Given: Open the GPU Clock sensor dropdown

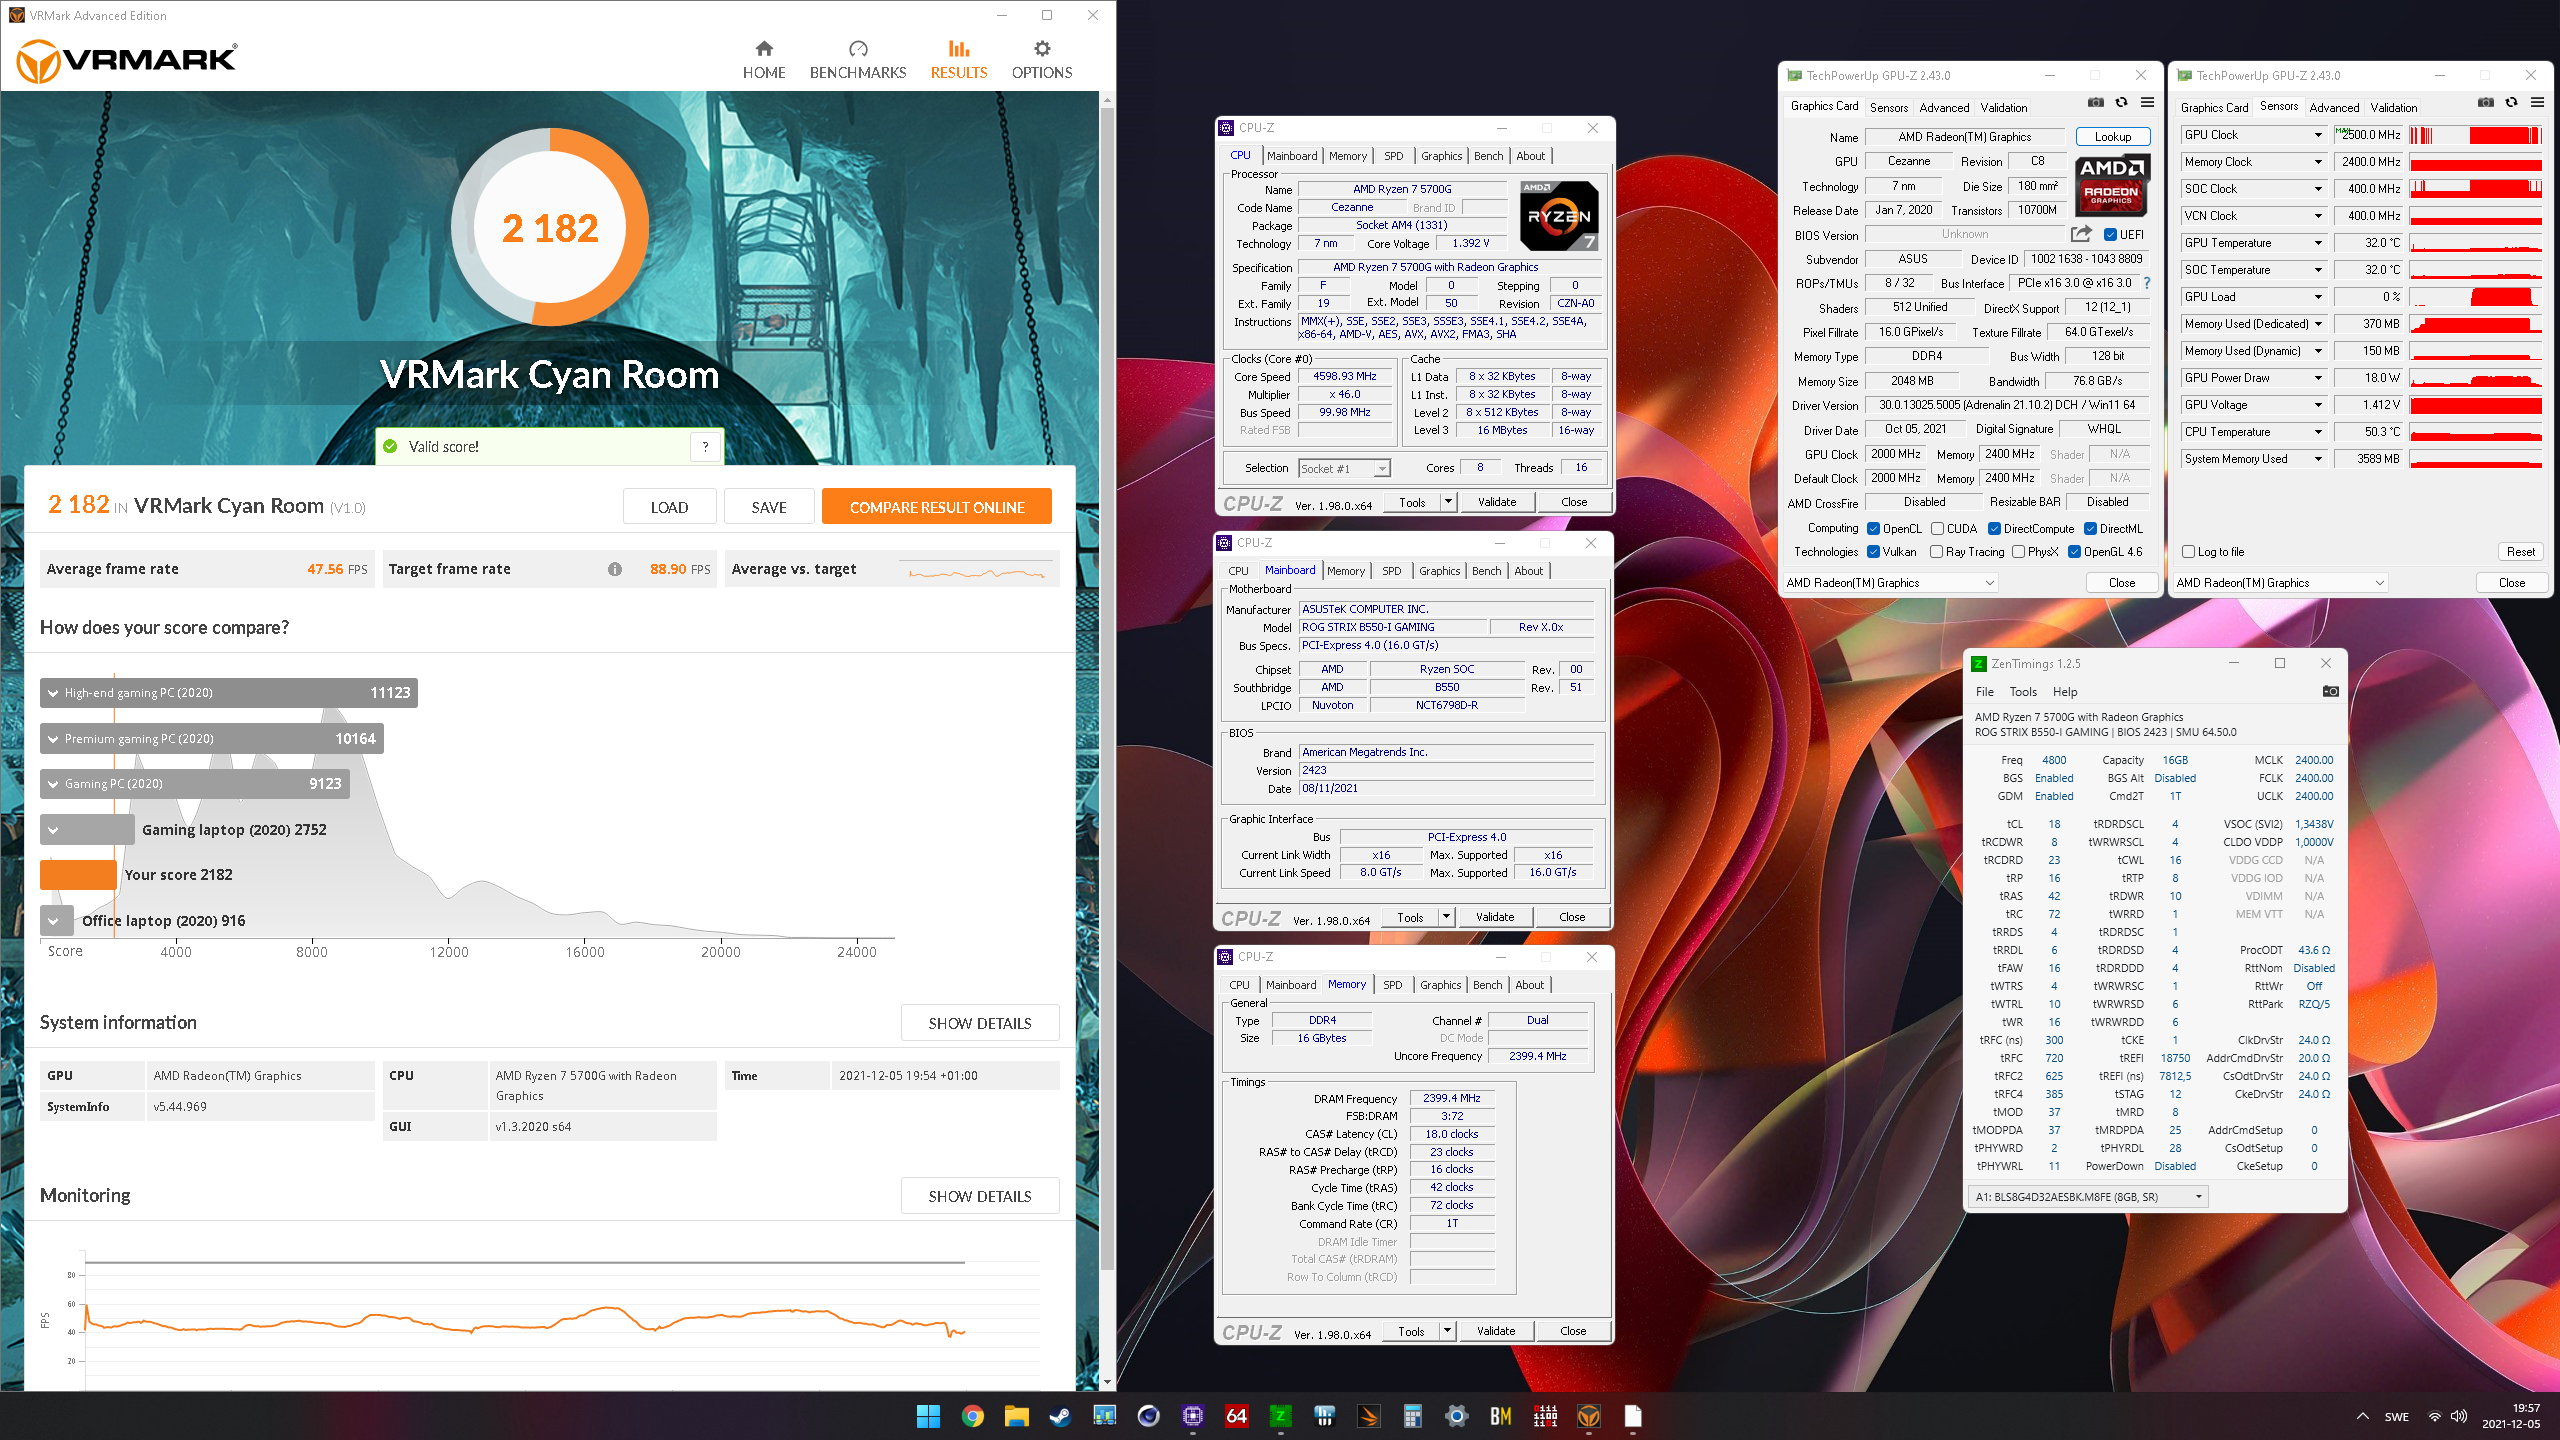Looking at the screenshot, I should point(2318,135).
